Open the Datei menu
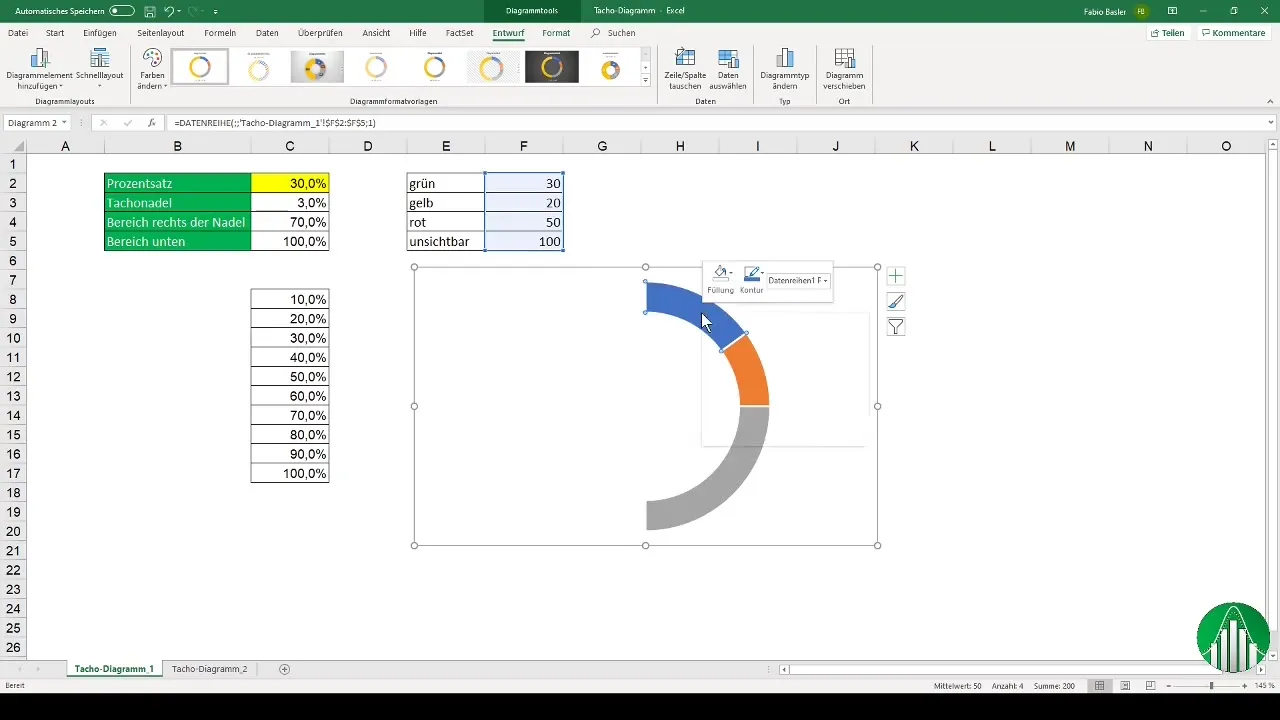The width and height of the screenshot is (1280, 720). tap(18, 33)
